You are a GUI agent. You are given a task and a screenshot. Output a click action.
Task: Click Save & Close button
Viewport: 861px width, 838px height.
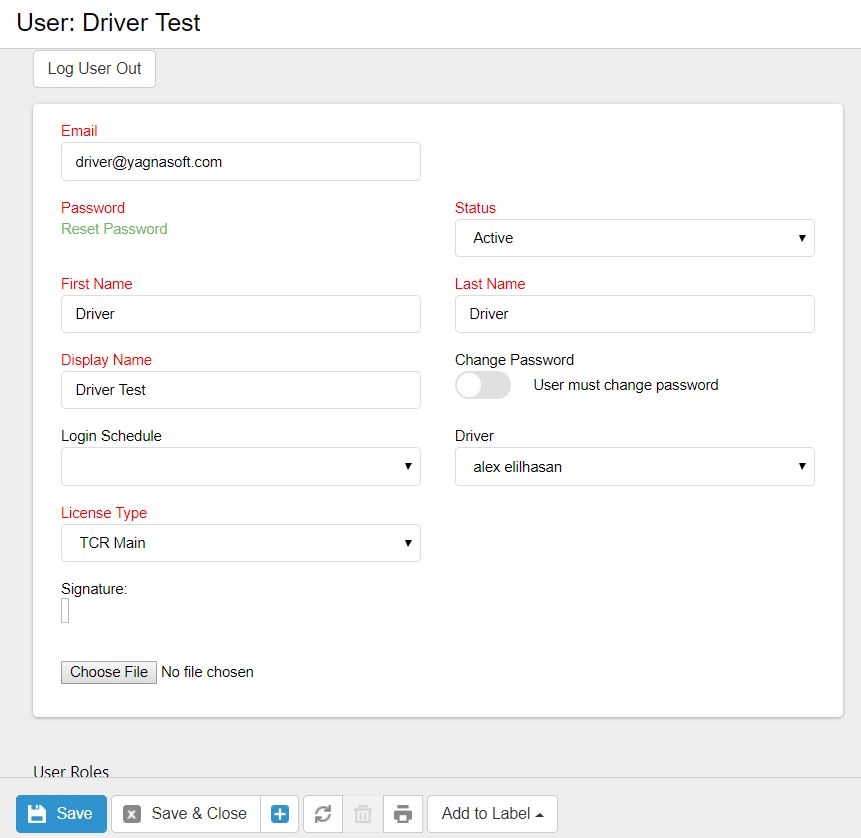click(186, 814)
